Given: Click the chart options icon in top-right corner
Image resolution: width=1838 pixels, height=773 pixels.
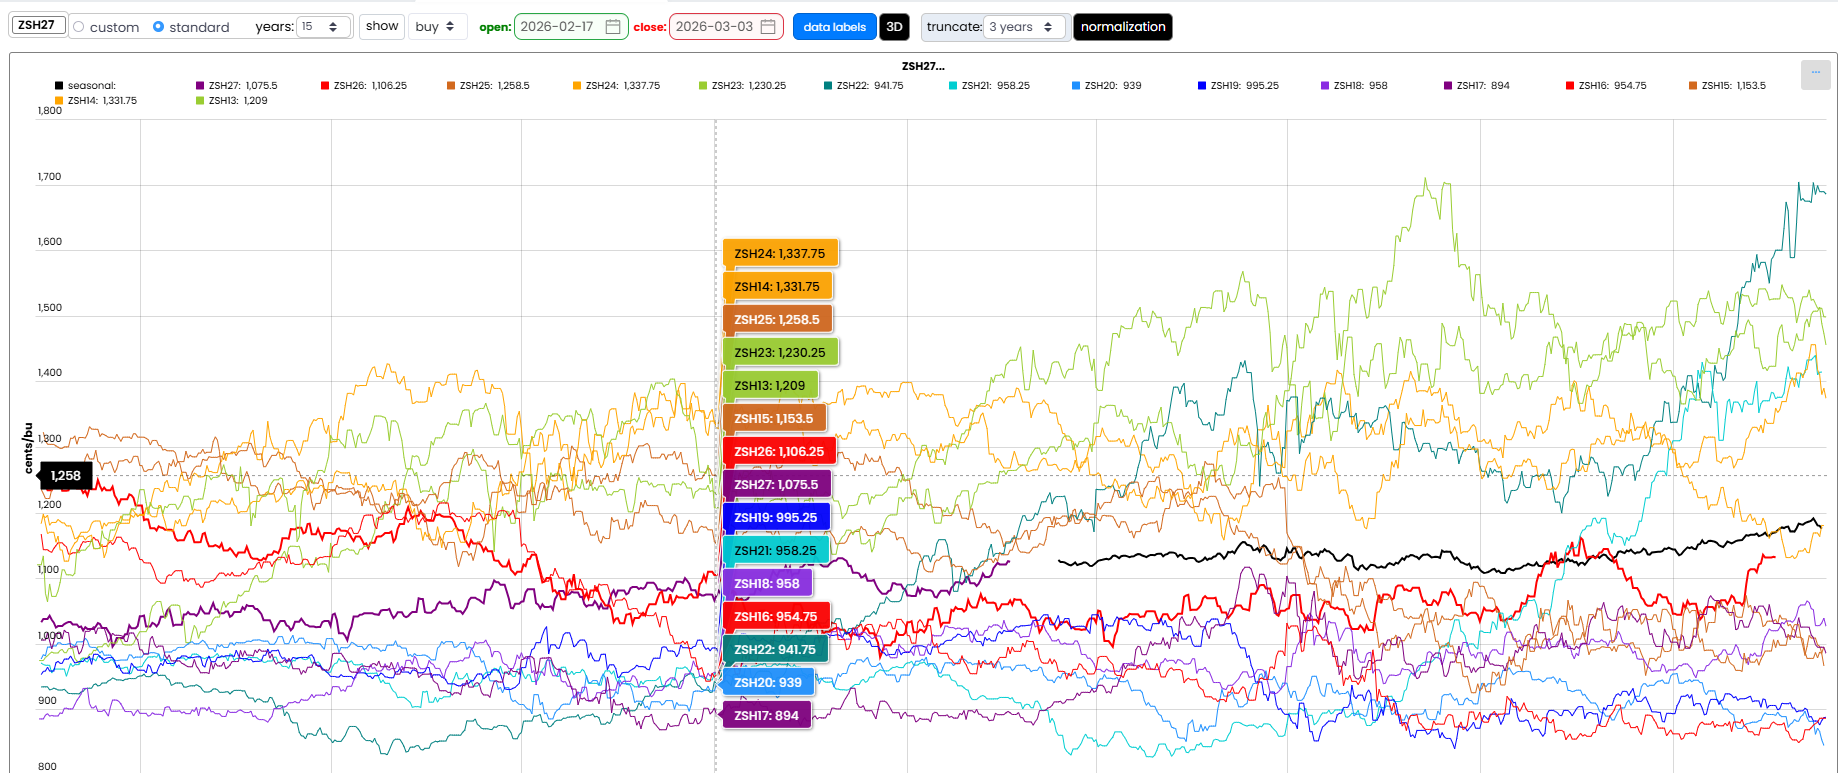Looking at the screenshot, I should coord(1816,74).
